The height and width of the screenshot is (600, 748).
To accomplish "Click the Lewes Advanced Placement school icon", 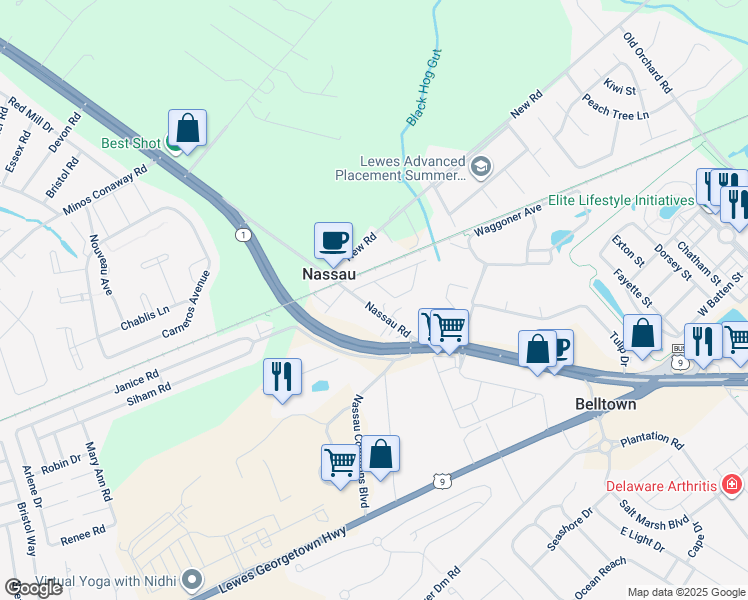I will pos(481,167).
